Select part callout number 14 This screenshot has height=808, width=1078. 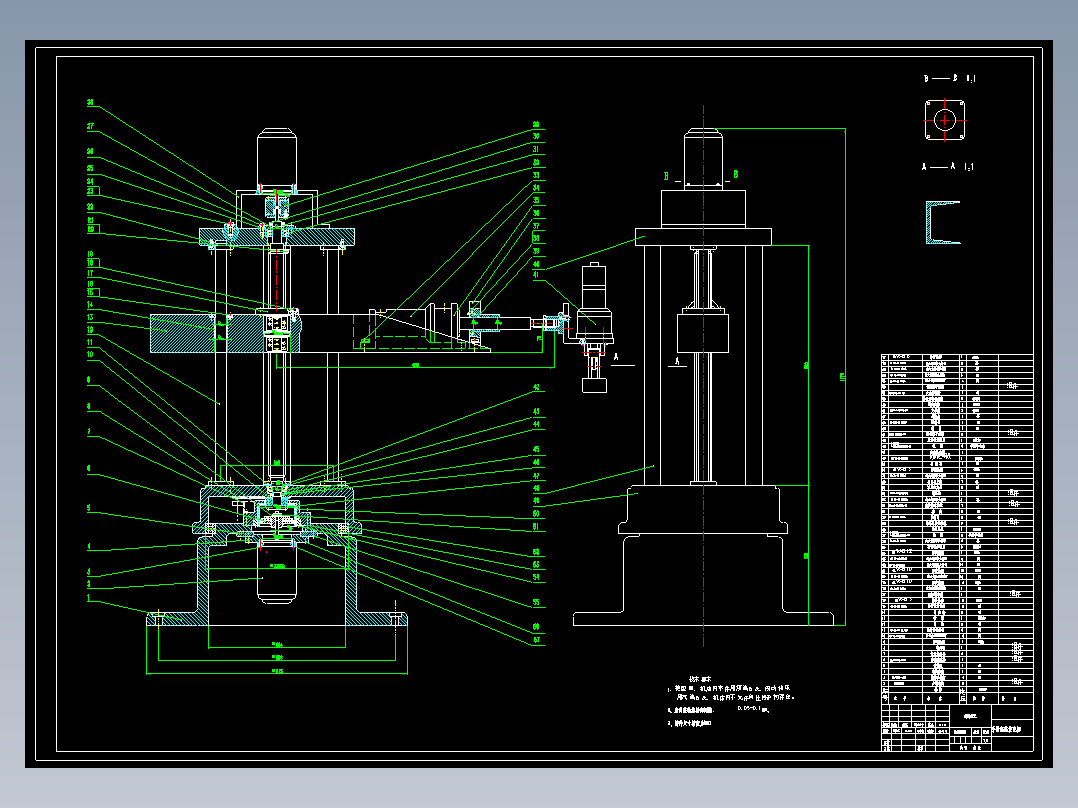coord(90,305)
